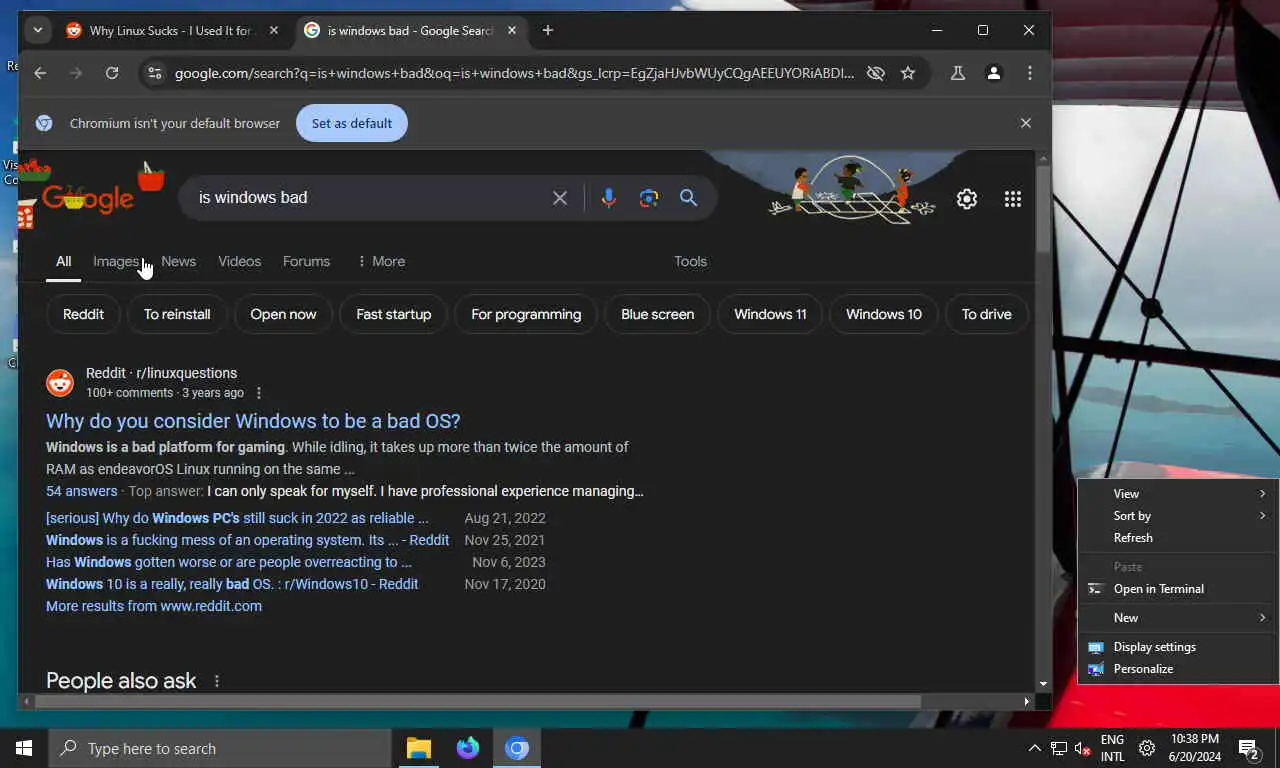The image size is (1280, 768).
Task: Apply the Windows 10 chip
Action: (x=884, y=314)
